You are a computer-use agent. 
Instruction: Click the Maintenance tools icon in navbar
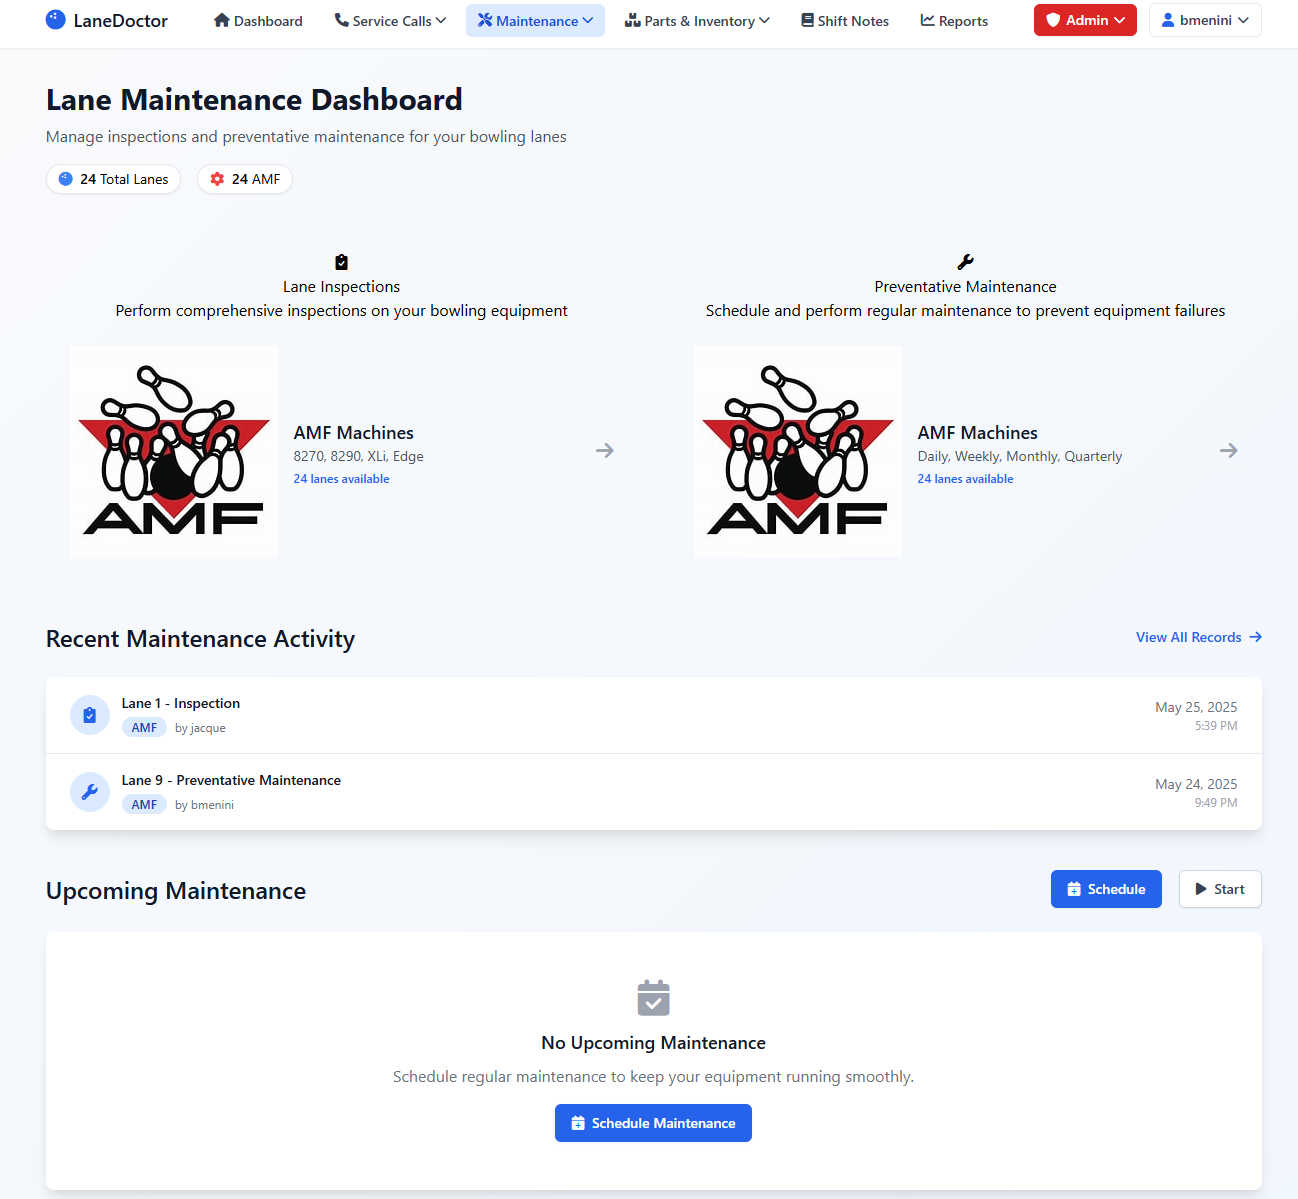click(485, 20)
